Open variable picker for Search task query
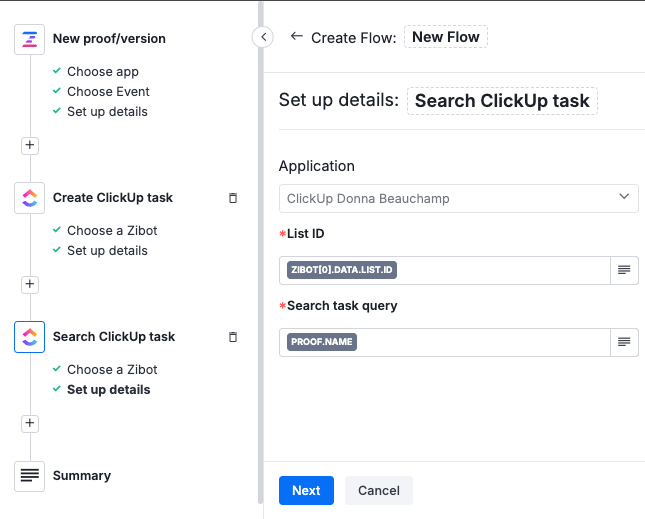The width and height of the screenshot is (645, 519). tap(624, 342)
